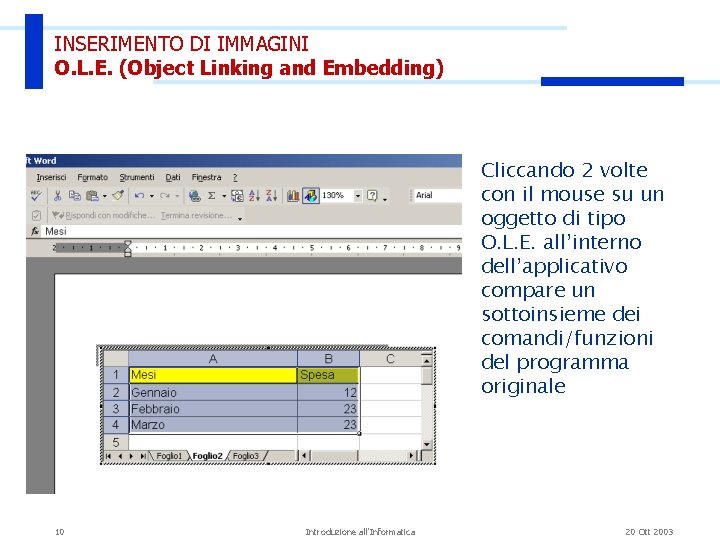Click the next sheet tab arrow

[131, 456]
